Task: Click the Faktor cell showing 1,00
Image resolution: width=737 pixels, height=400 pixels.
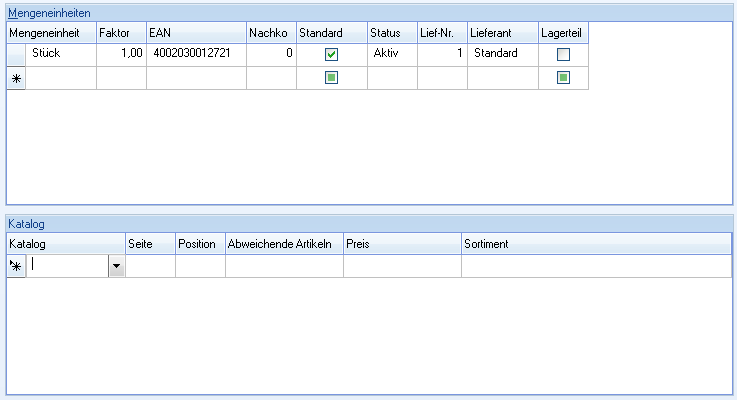Action: pos(121,54)
